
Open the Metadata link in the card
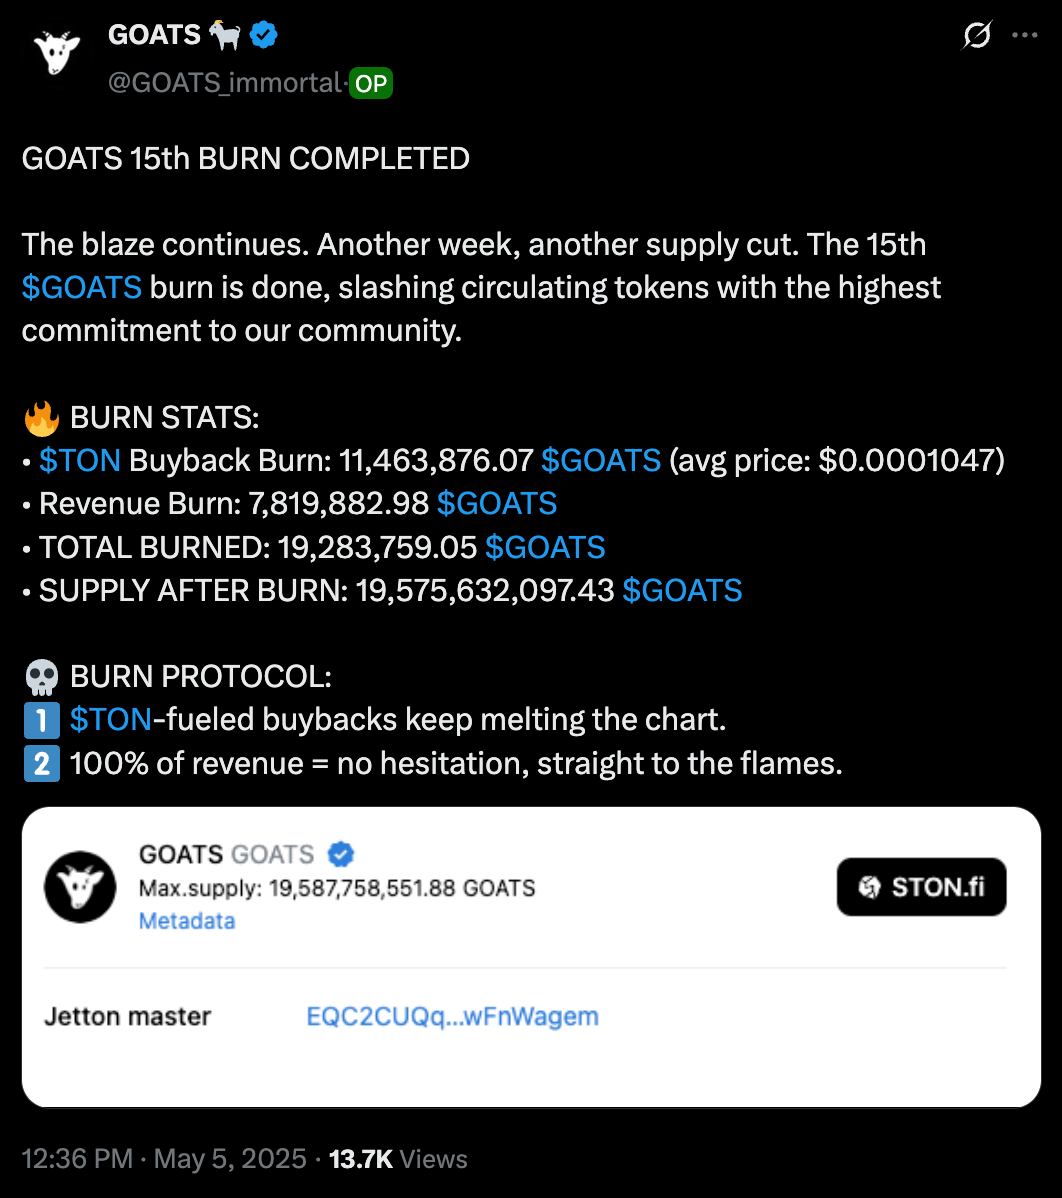pos(187,921)
